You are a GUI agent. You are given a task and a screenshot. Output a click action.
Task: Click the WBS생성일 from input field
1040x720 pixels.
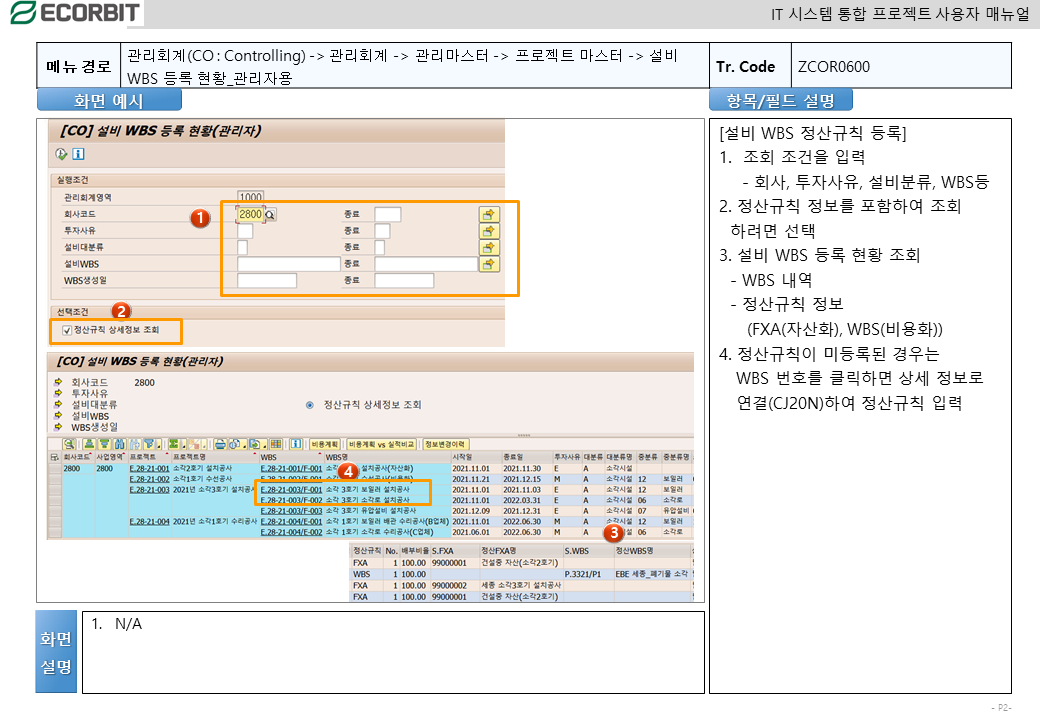pyautogui.click(x=267, y=280)
